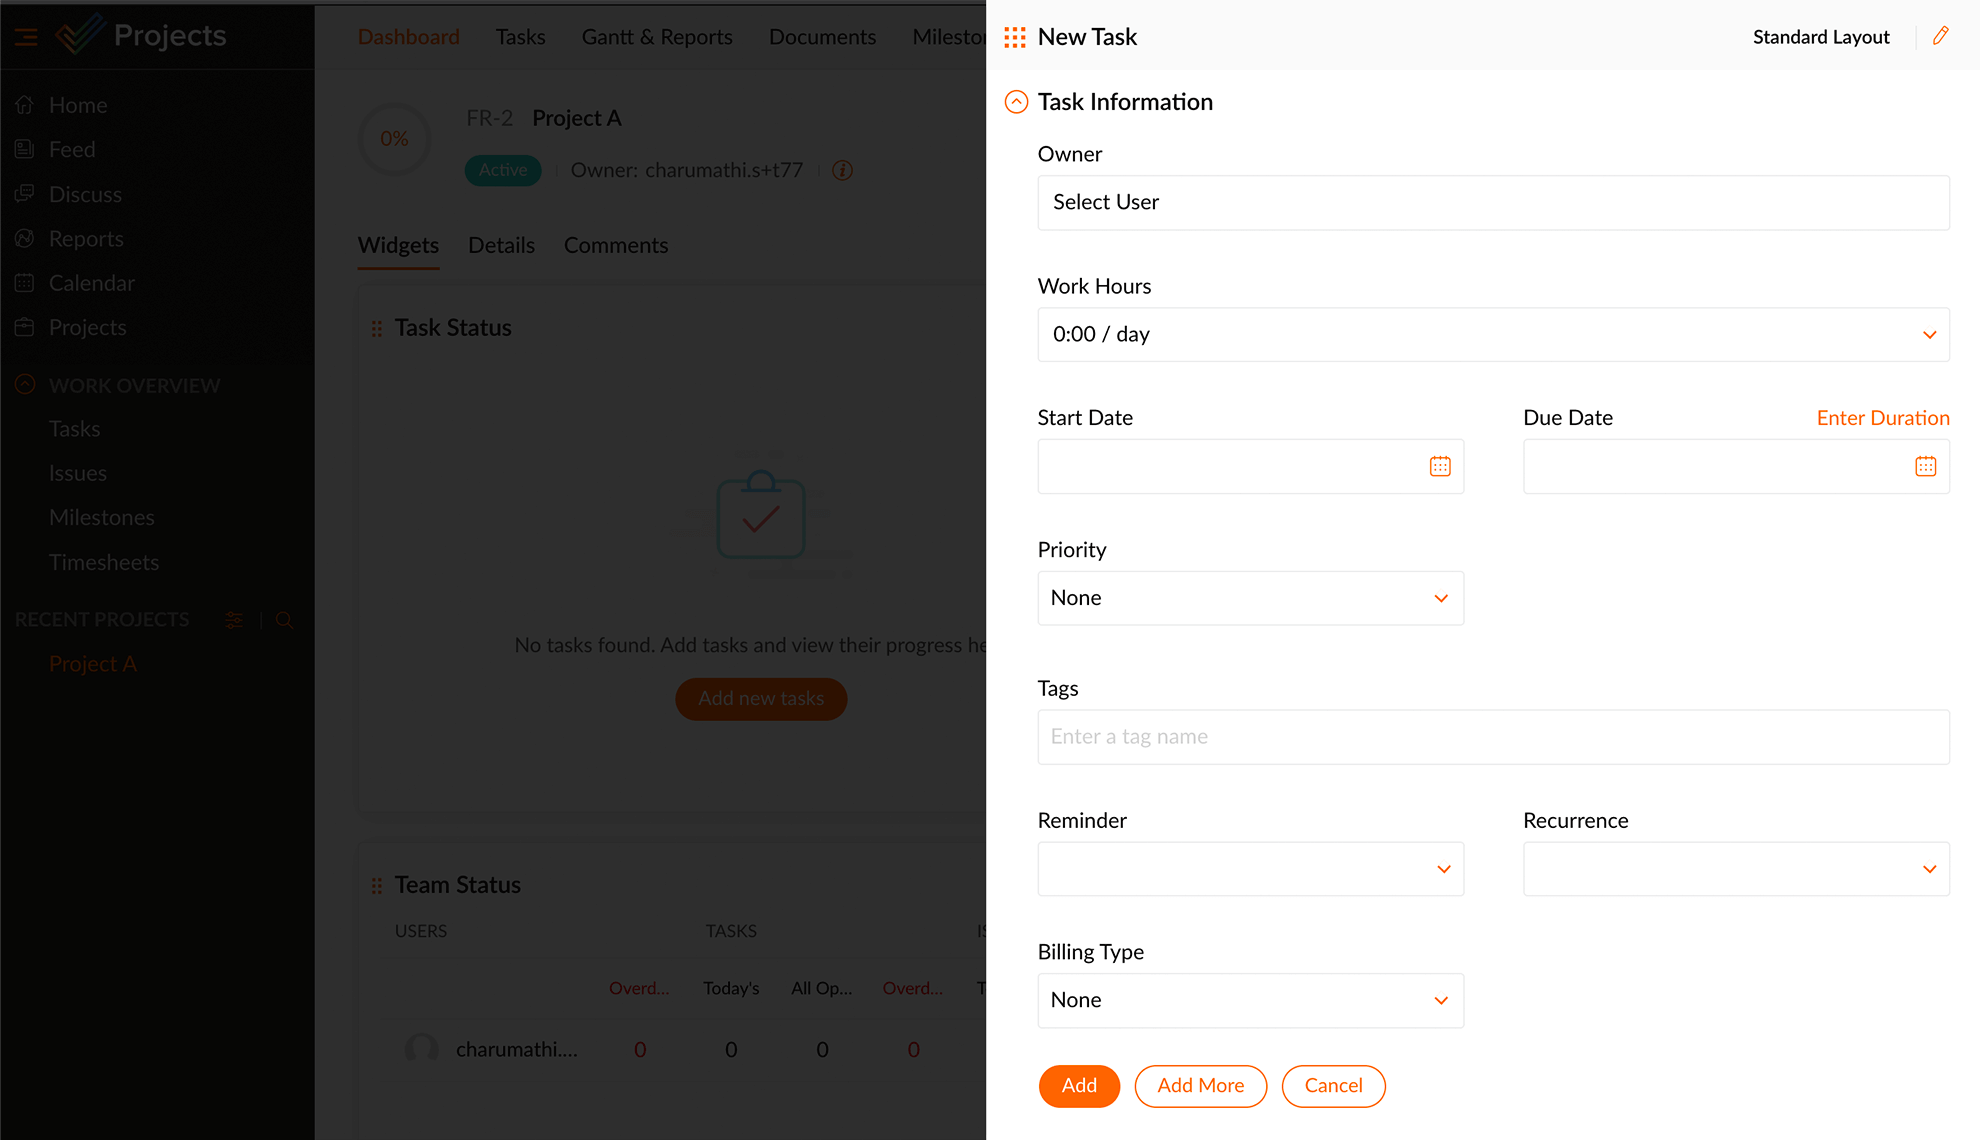Viewport: 1980px width, 1140px height.
Task: Expand the Work Hours per day dropdown
Action: 1931,335
